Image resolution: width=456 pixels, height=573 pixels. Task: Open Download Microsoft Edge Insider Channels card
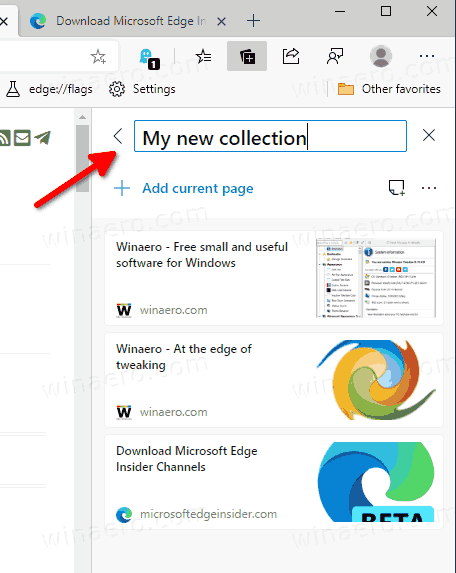(274, 482)
